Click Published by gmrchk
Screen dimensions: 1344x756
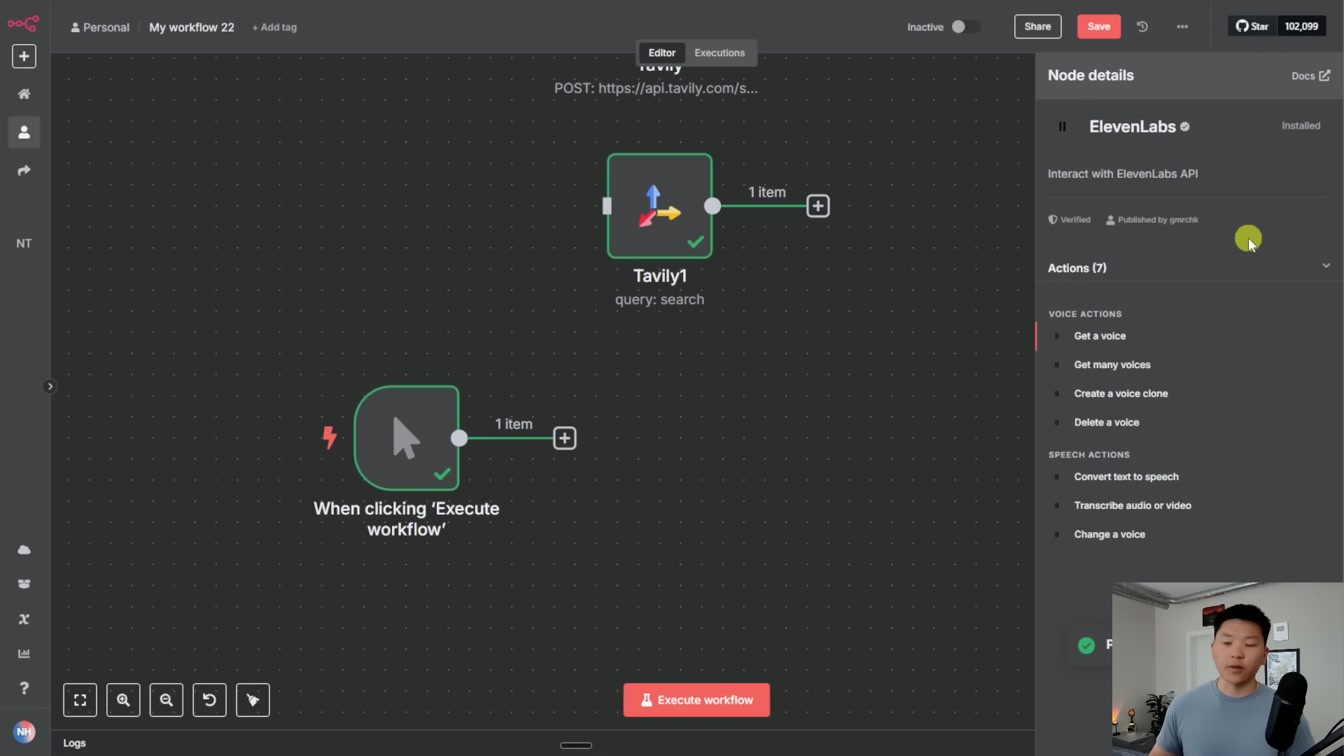[1152, 220]
